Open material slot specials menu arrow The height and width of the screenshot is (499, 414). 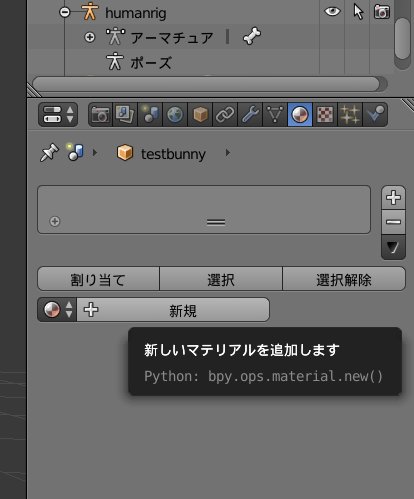pos(393,247)
